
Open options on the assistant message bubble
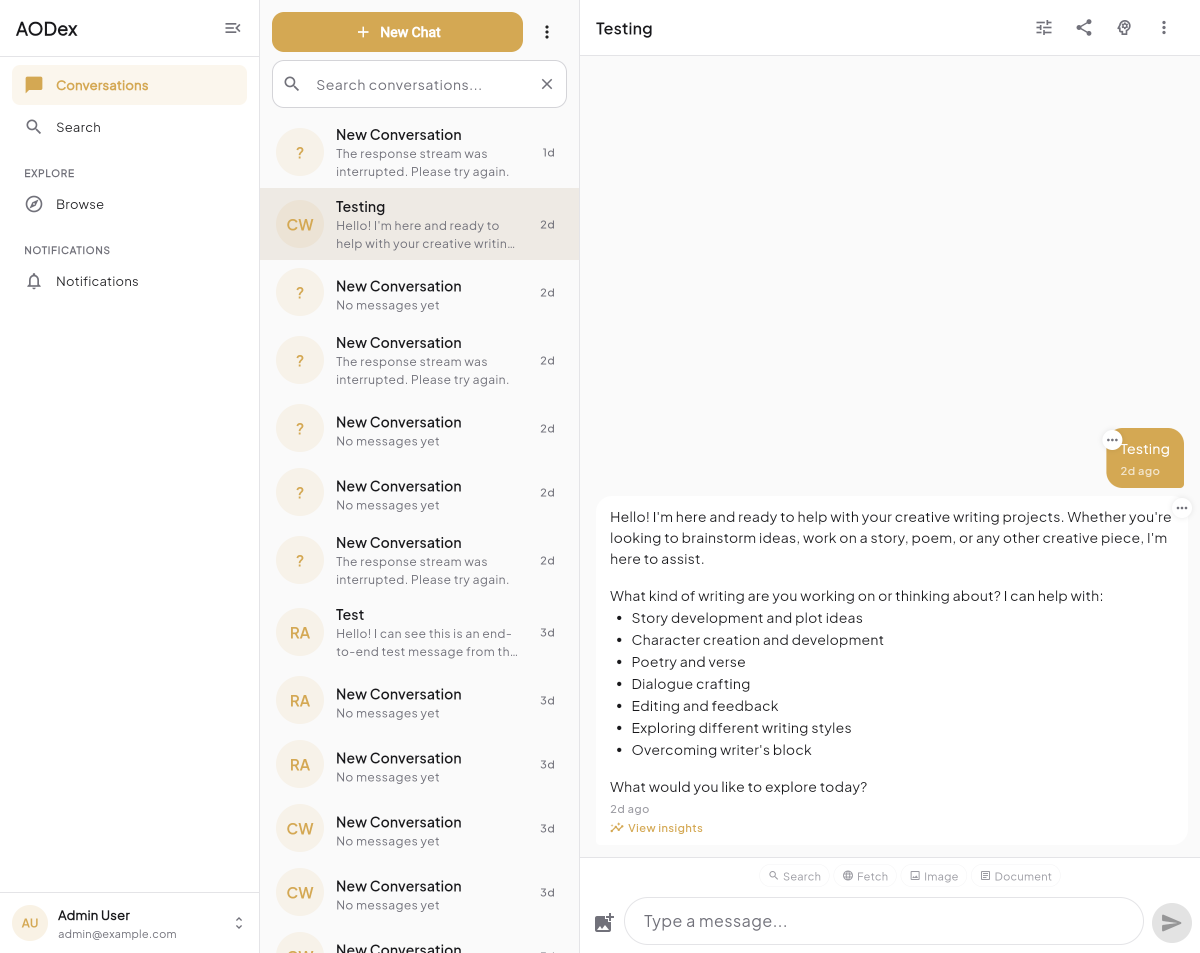[x=1182, y=508]
